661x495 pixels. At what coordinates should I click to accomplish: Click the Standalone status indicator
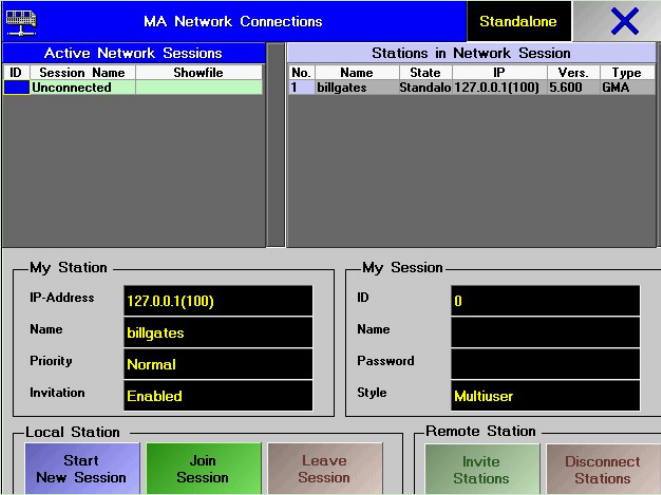point(519,21)
